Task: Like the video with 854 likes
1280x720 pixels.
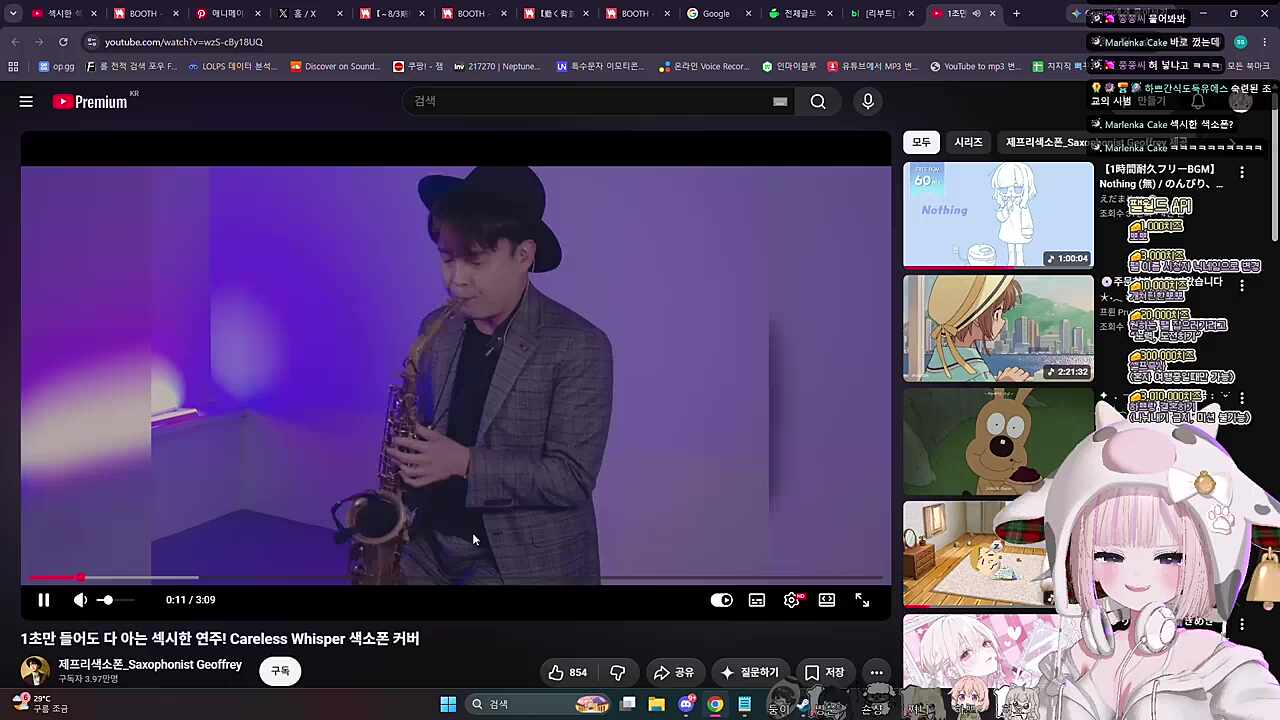Action: 567,672
